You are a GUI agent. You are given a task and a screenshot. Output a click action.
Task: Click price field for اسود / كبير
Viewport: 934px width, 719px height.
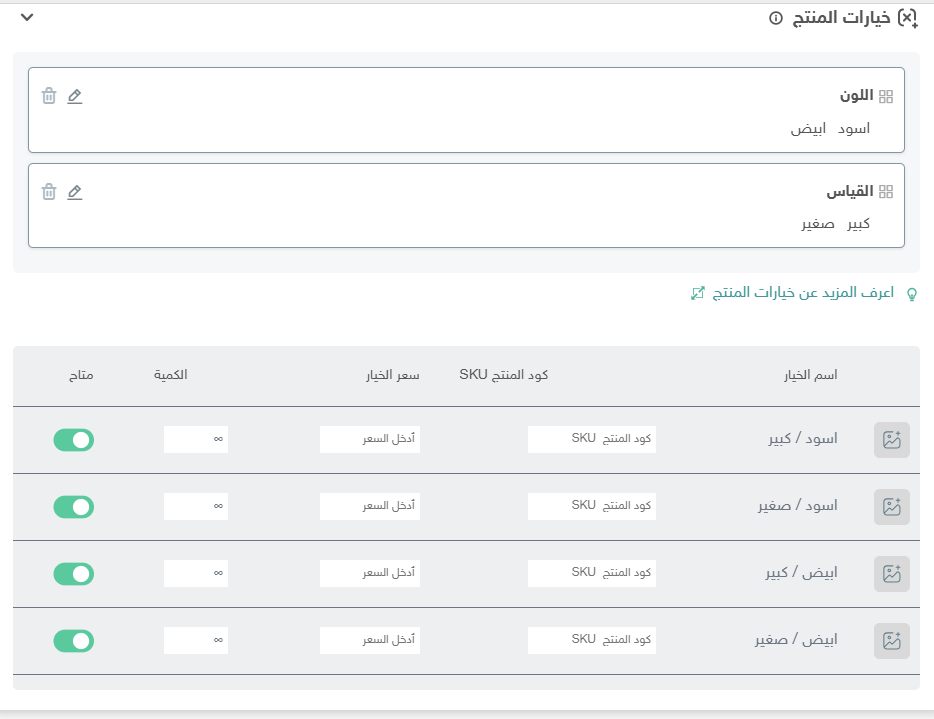370,440
